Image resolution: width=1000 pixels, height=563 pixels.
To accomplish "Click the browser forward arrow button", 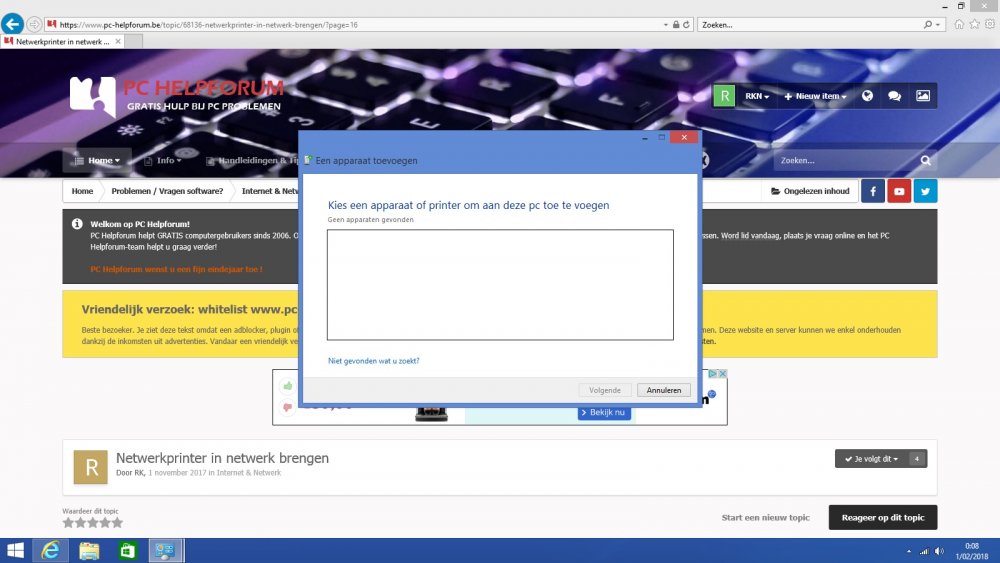I will click(34, 25).
